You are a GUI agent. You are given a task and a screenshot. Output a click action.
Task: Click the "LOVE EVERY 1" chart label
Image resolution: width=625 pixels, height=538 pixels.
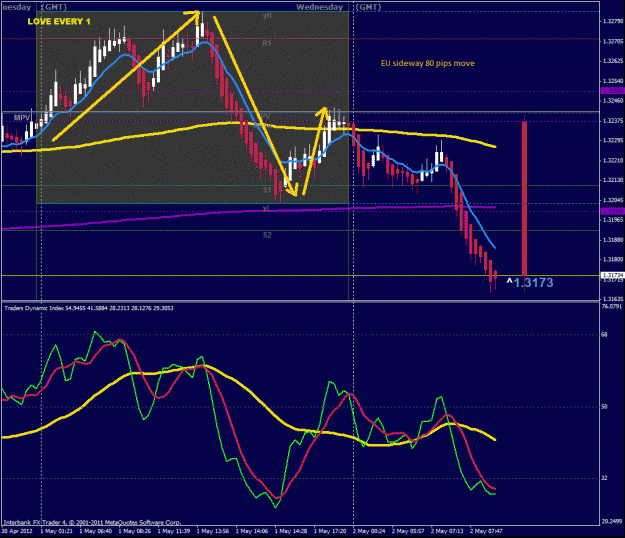(59, 22)
